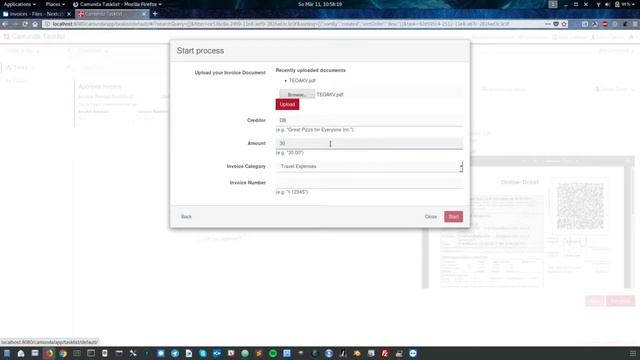Click into the Invoice Number field
The height and width of the screenshot is (360, 640).
click(369, 182)
